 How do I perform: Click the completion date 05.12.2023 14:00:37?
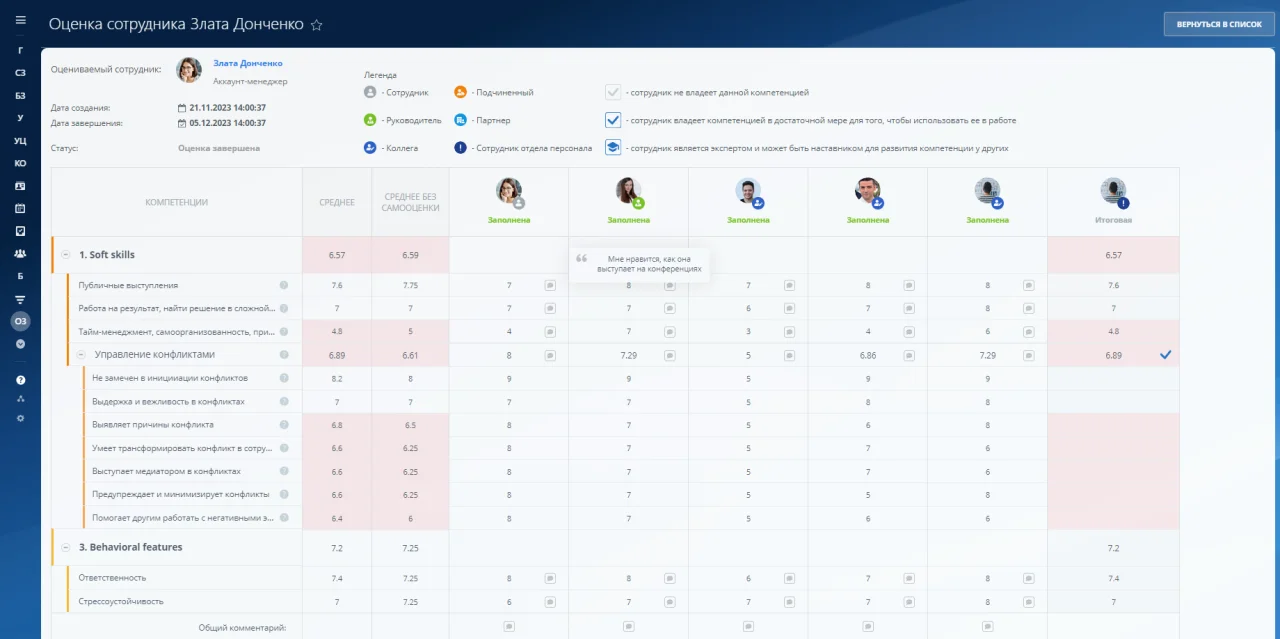coord(227,123)
